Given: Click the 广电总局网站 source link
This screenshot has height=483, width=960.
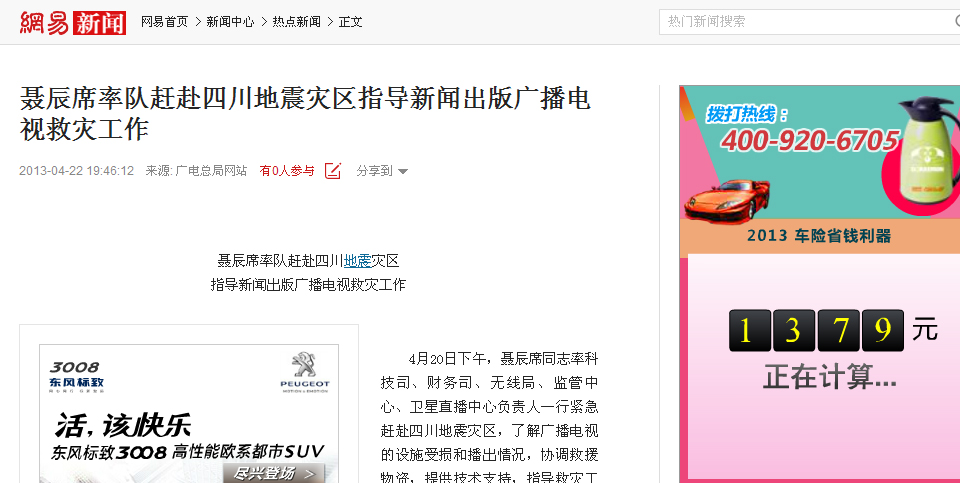Looking at the screenshot, I should [211, 171].
